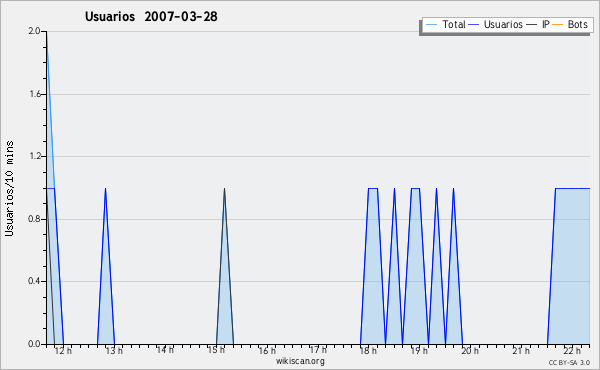600x370 pixels.
Task: Click the Total legend entry
Action: coord(445,24)
